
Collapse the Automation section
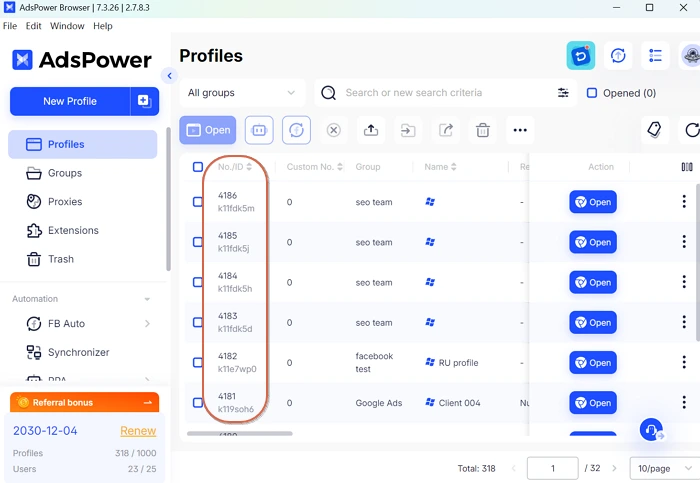coord(147,299)
